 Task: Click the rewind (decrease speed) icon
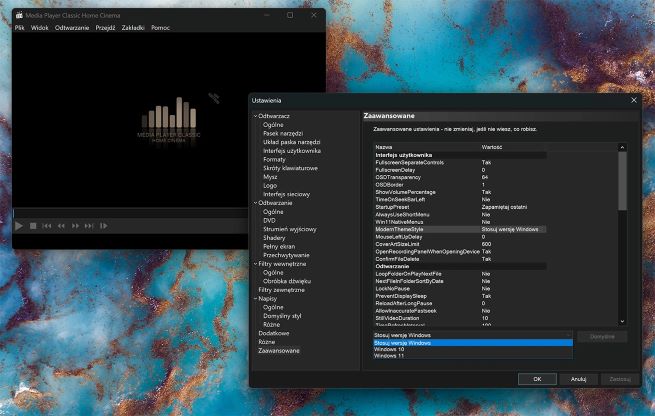(x=61, y=226)
